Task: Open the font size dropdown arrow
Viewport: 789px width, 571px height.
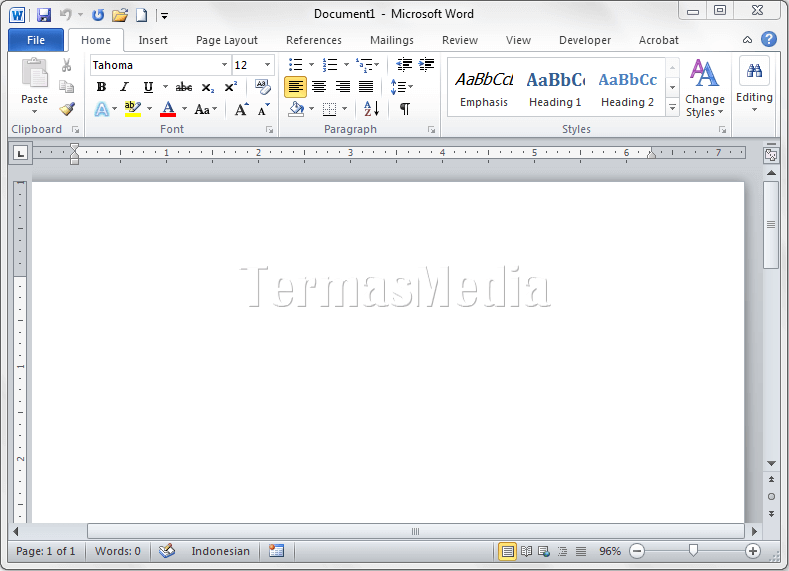Action: point(268,65)
